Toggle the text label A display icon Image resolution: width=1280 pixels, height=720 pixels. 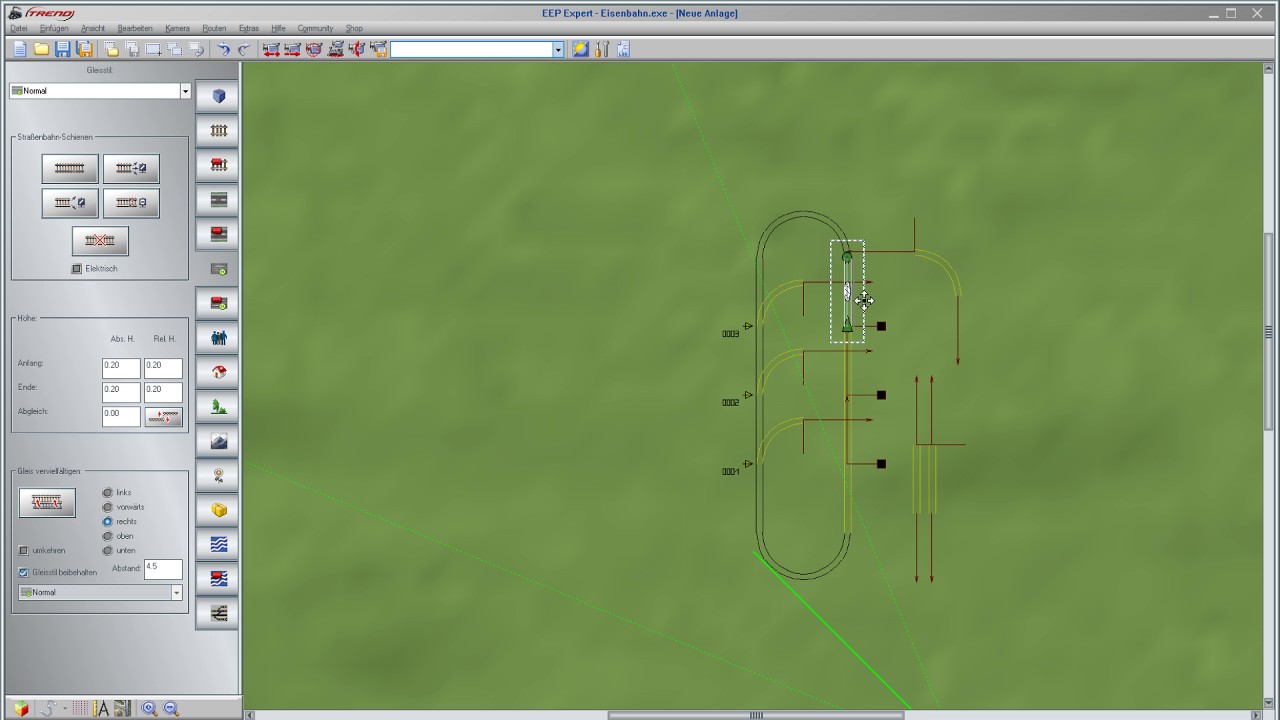101,709
